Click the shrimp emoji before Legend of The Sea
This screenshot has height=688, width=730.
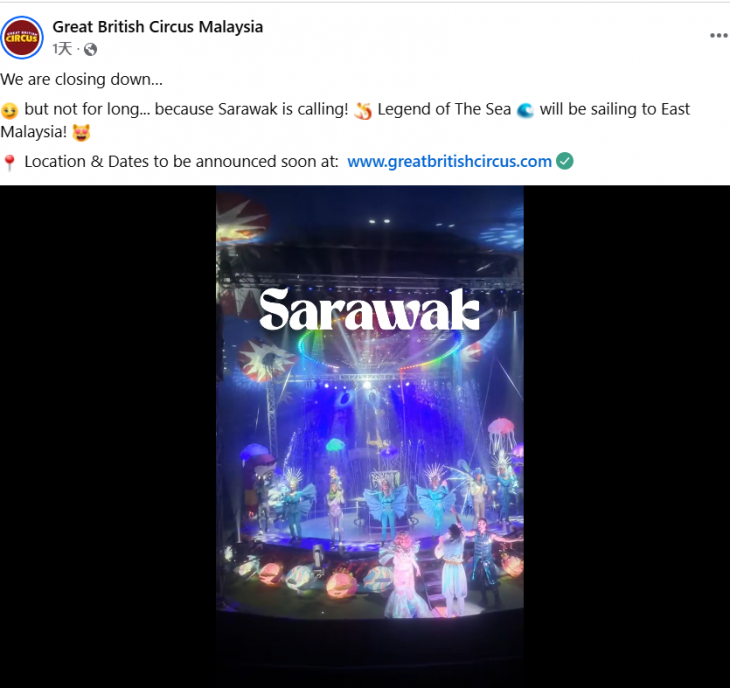click(363, 110)
